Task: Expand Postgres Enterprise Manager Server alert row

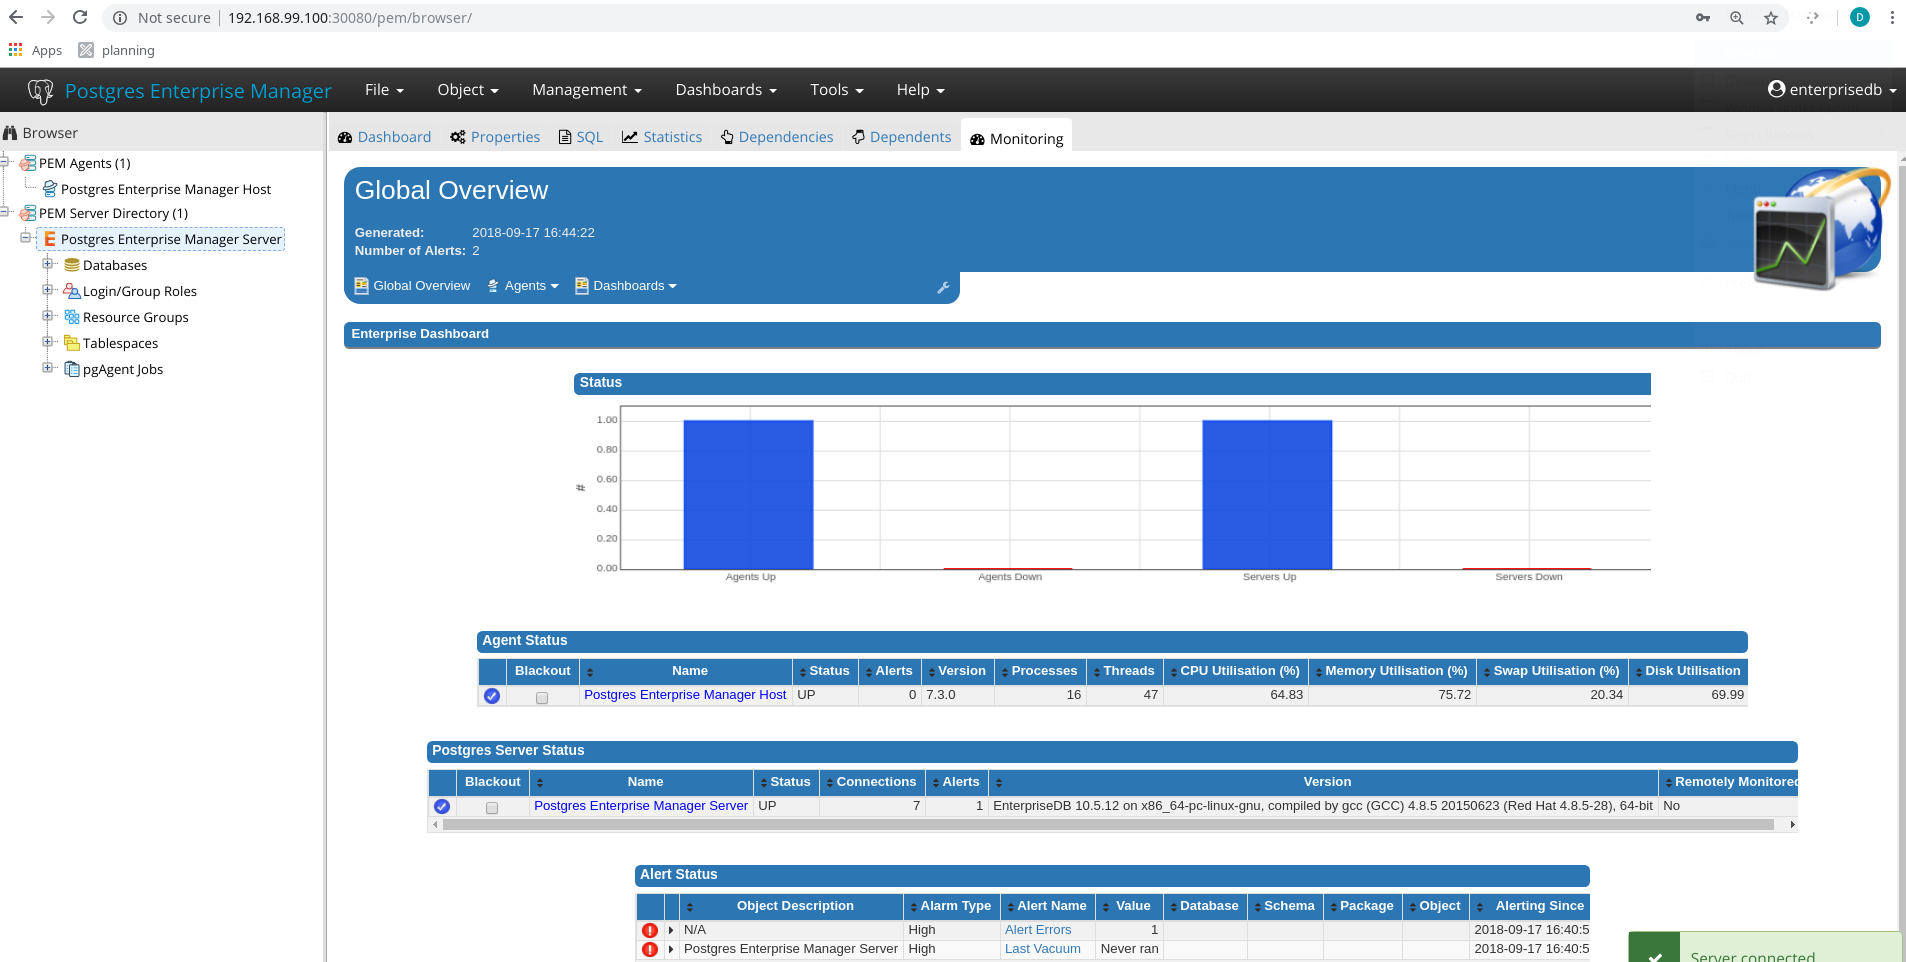Action: (671, 949)
